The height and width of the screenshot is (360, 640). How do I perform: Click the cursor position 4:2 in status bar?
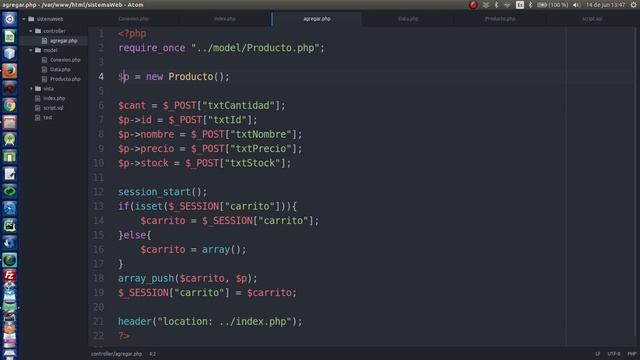coord(152,354)
